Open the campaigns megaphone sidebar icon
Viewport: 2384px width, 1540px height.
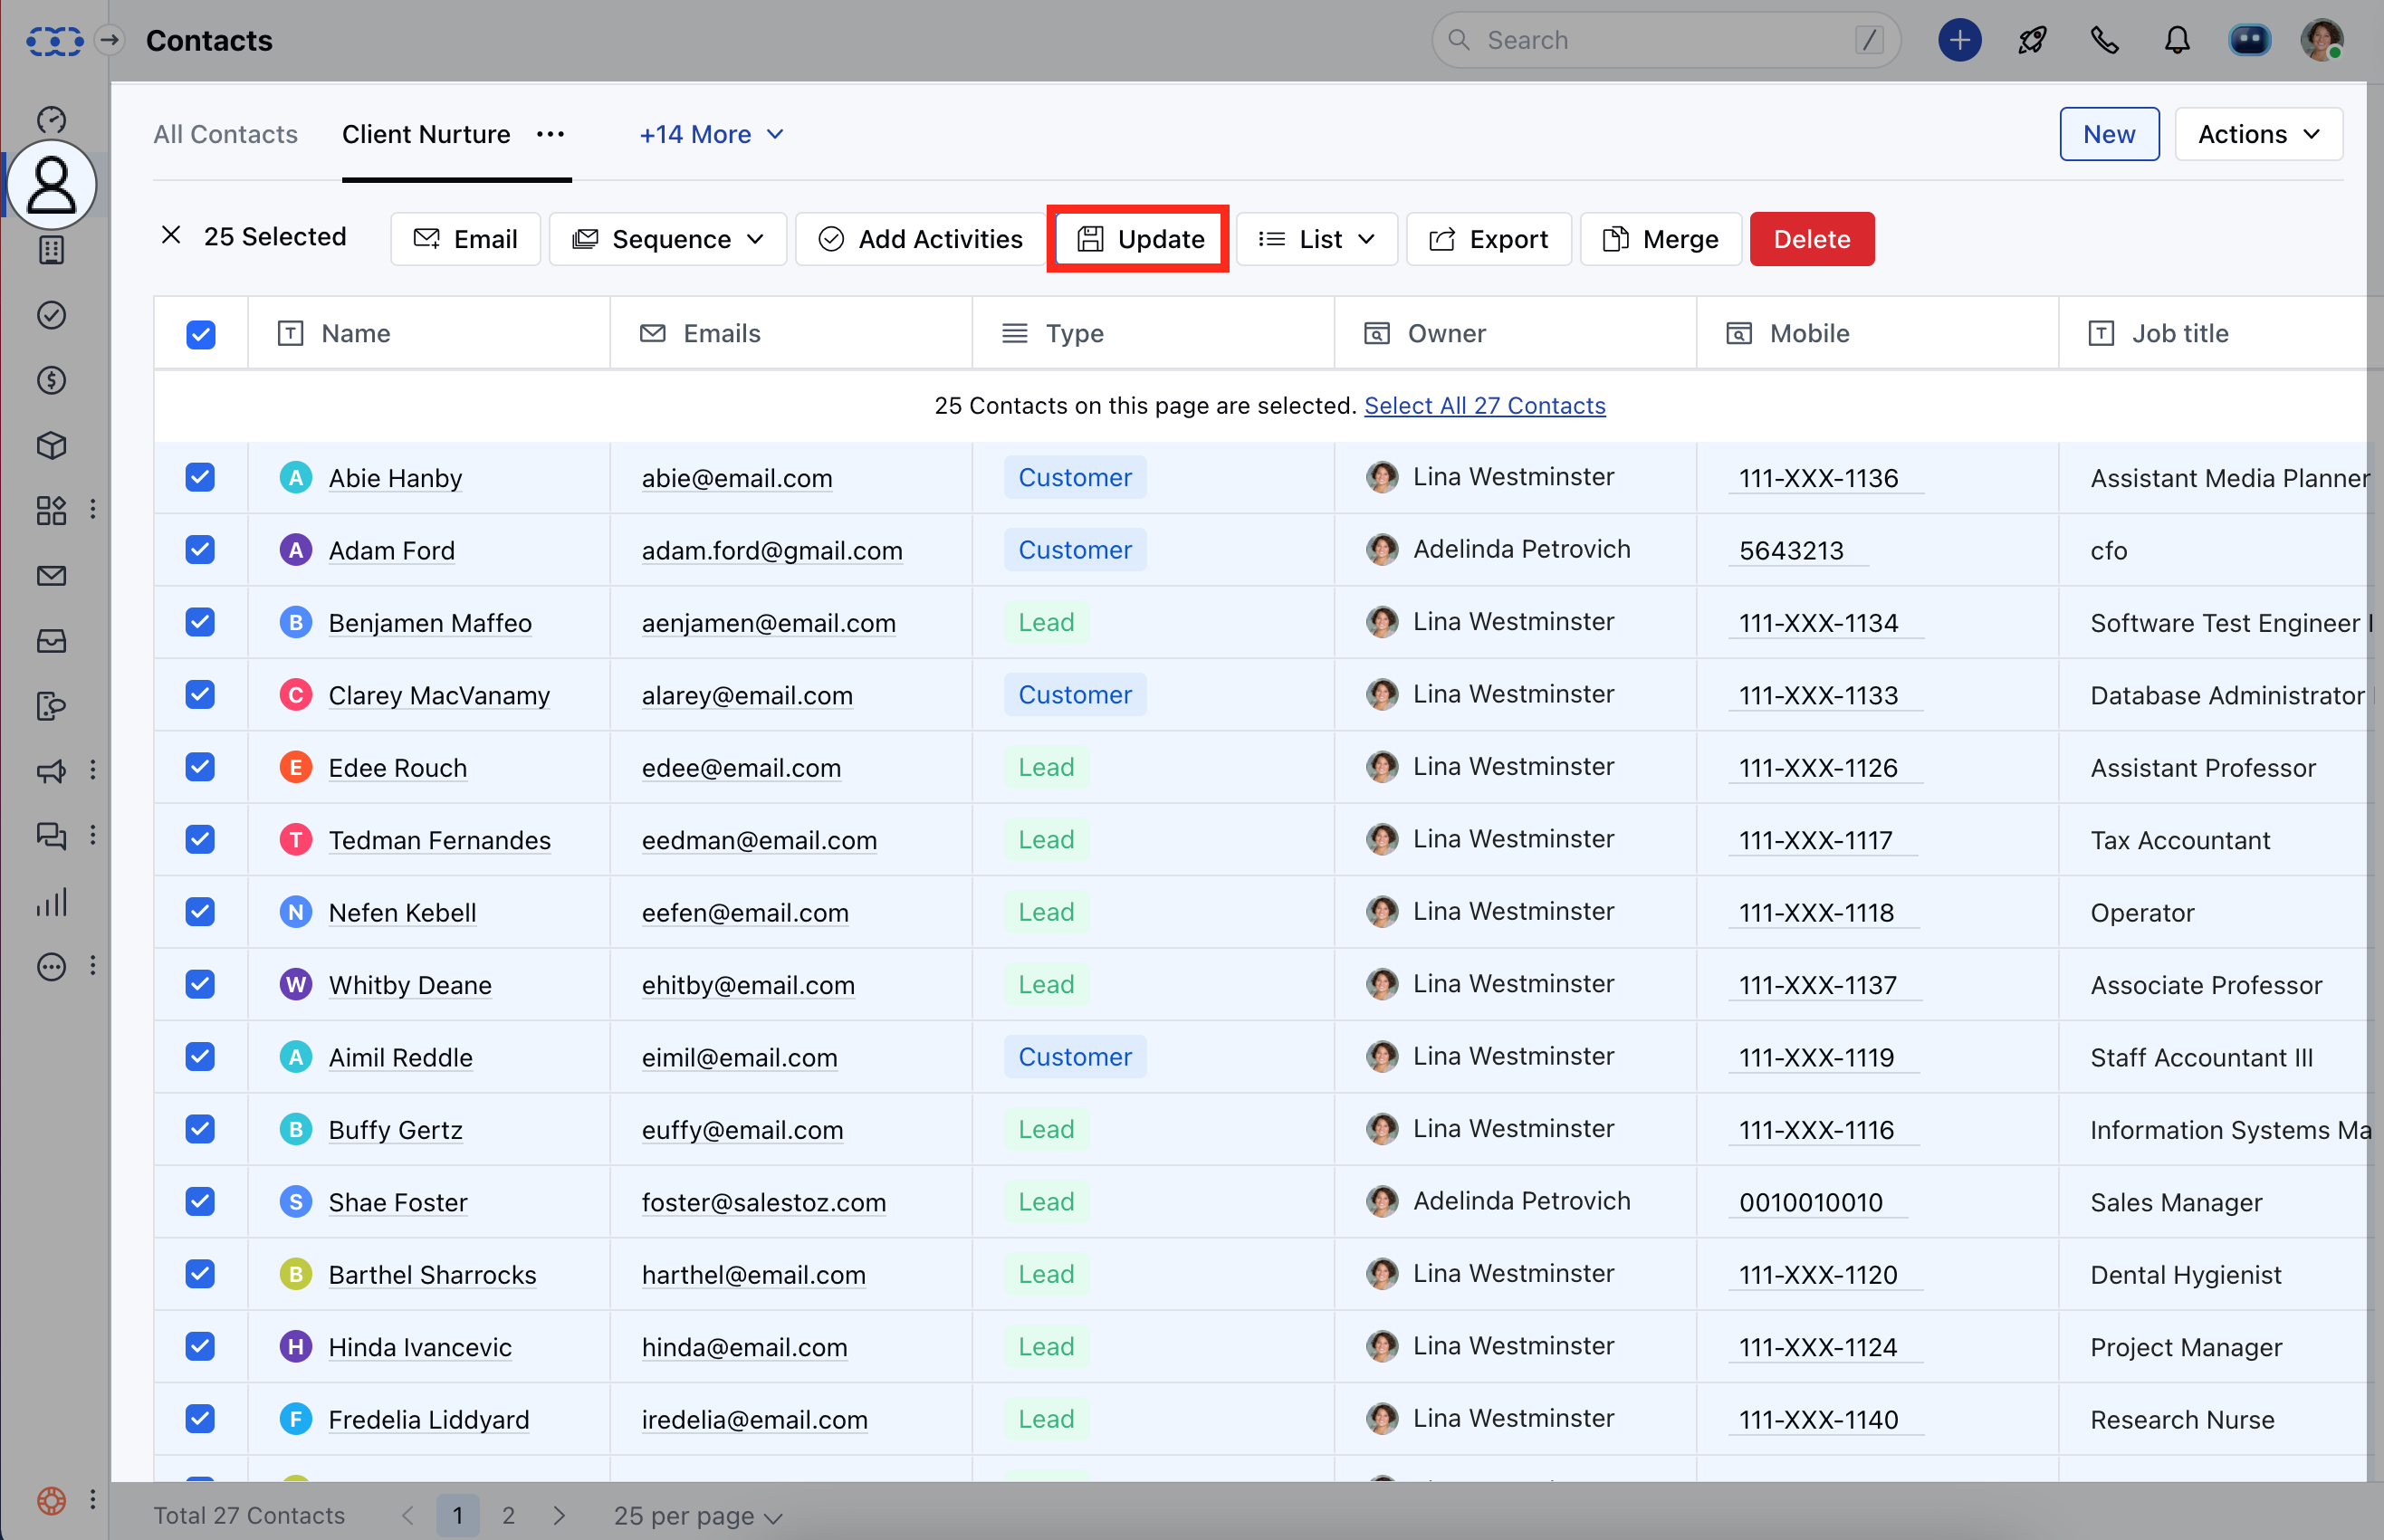tap(51, 771)
